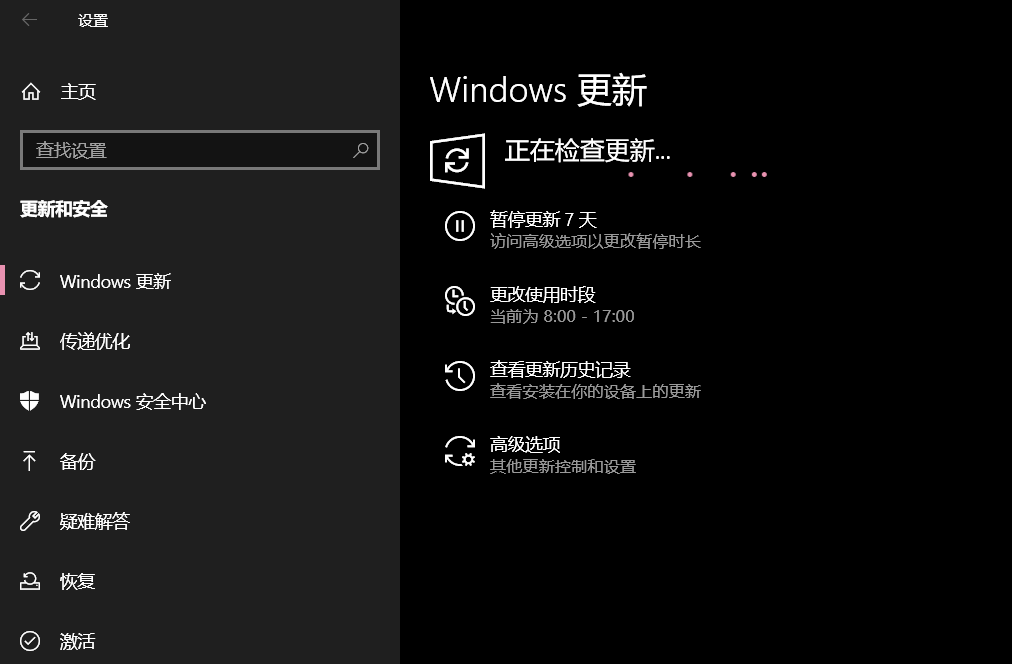
Task: Click the shield icon for Windows 安全中心
Action: (30, 401)
